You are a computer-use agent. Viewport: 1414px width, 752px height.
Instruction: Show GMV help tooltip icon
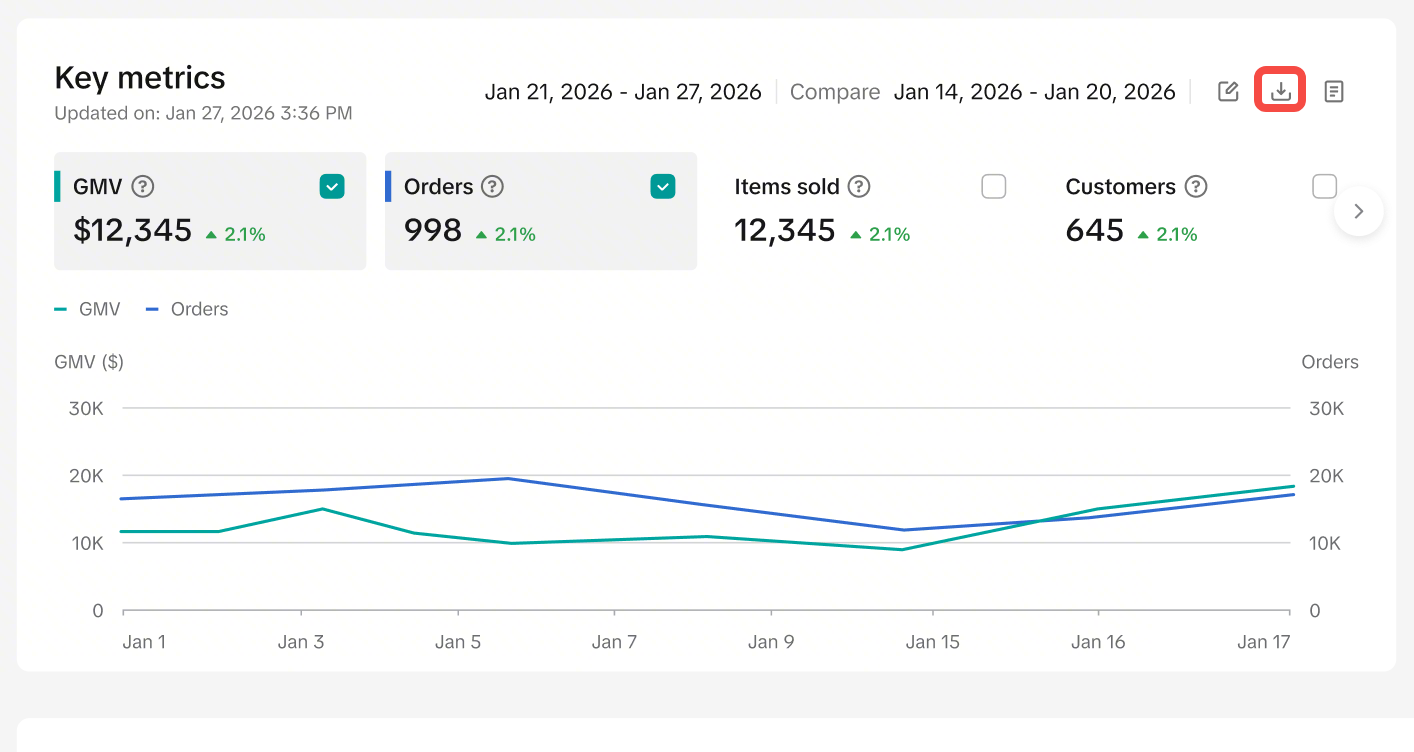pyautogui.click(x=143, y=186)
